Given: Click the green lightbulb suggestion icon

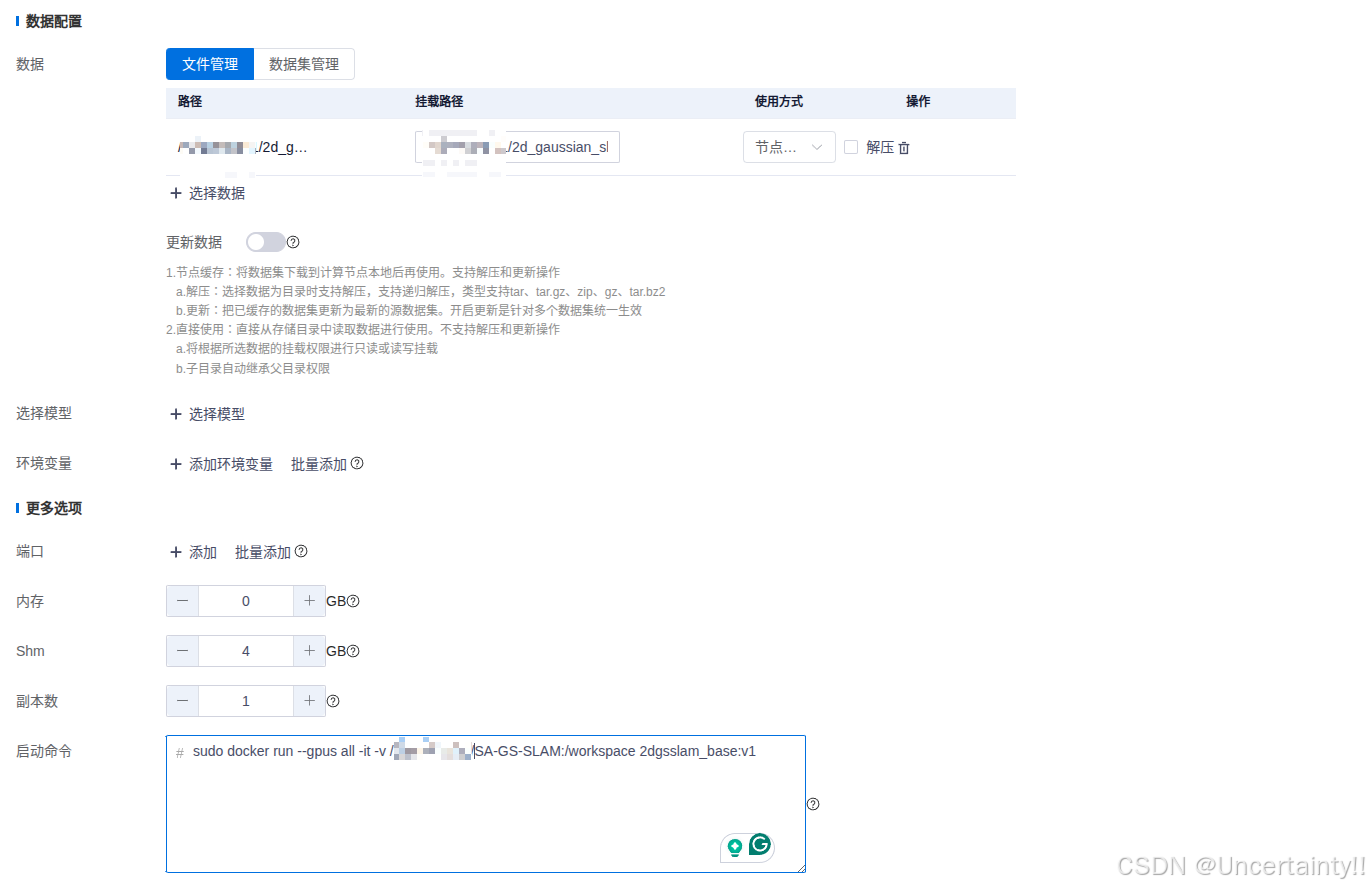Looking at the screenshot, I should (735, 848).
